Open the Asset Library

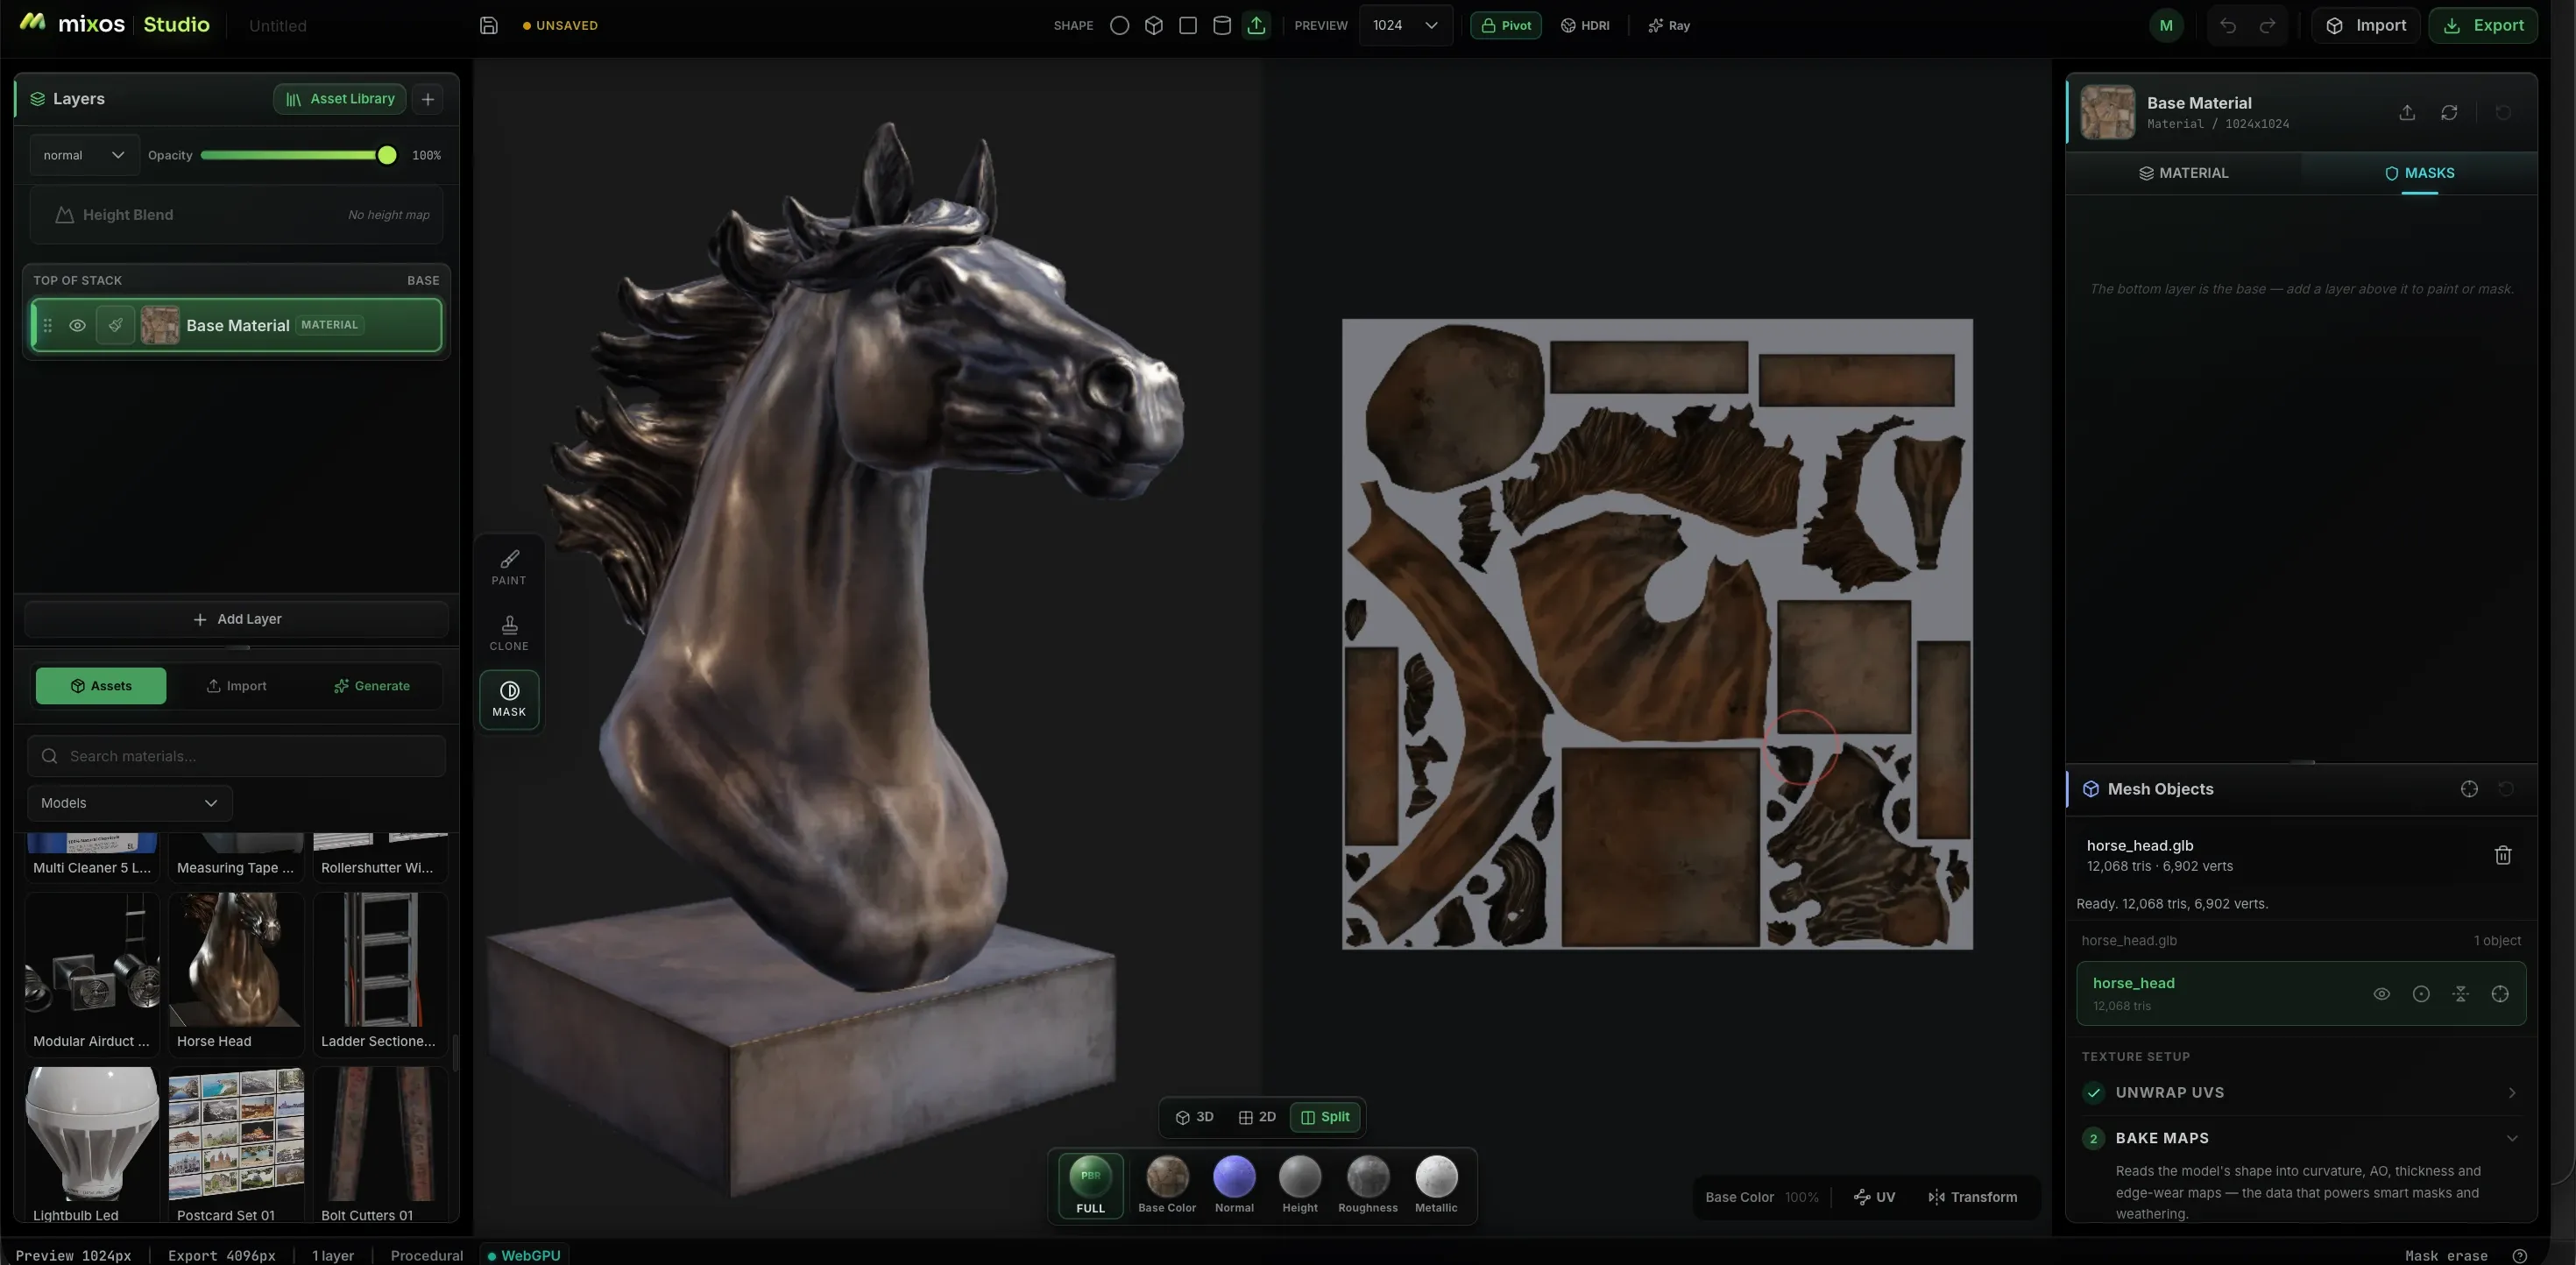click(340, 98)
